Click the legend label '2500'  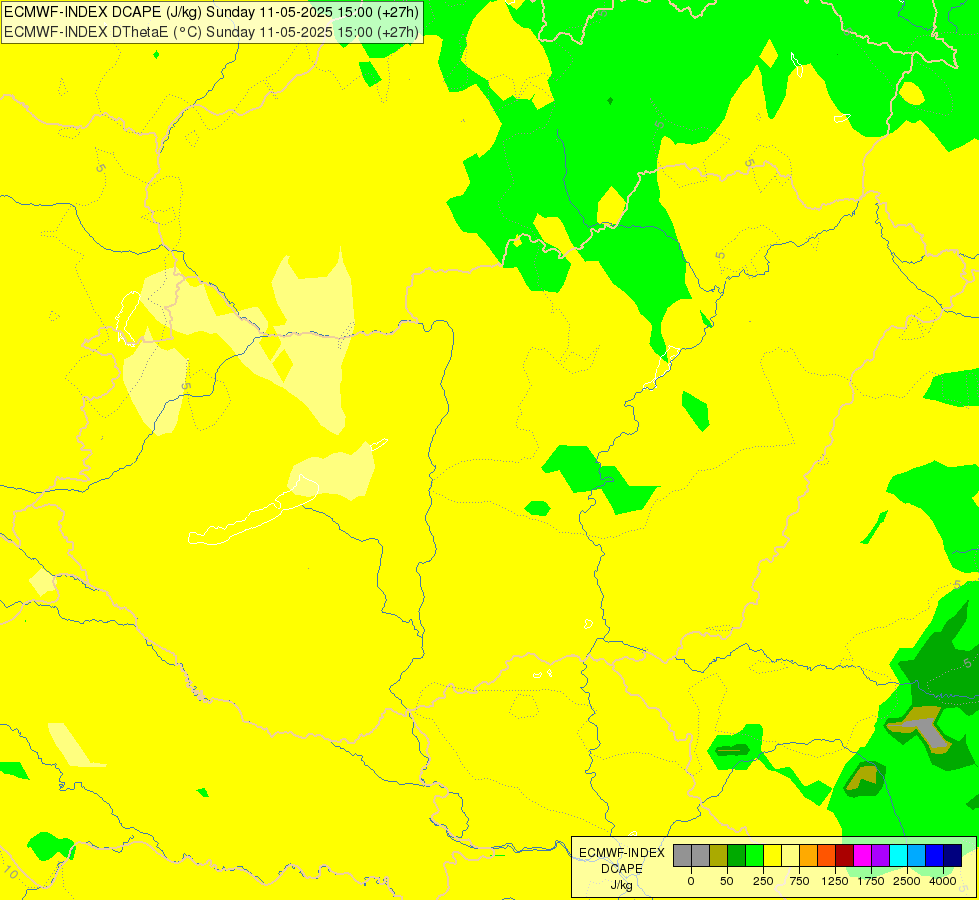(x=907, y=881)
